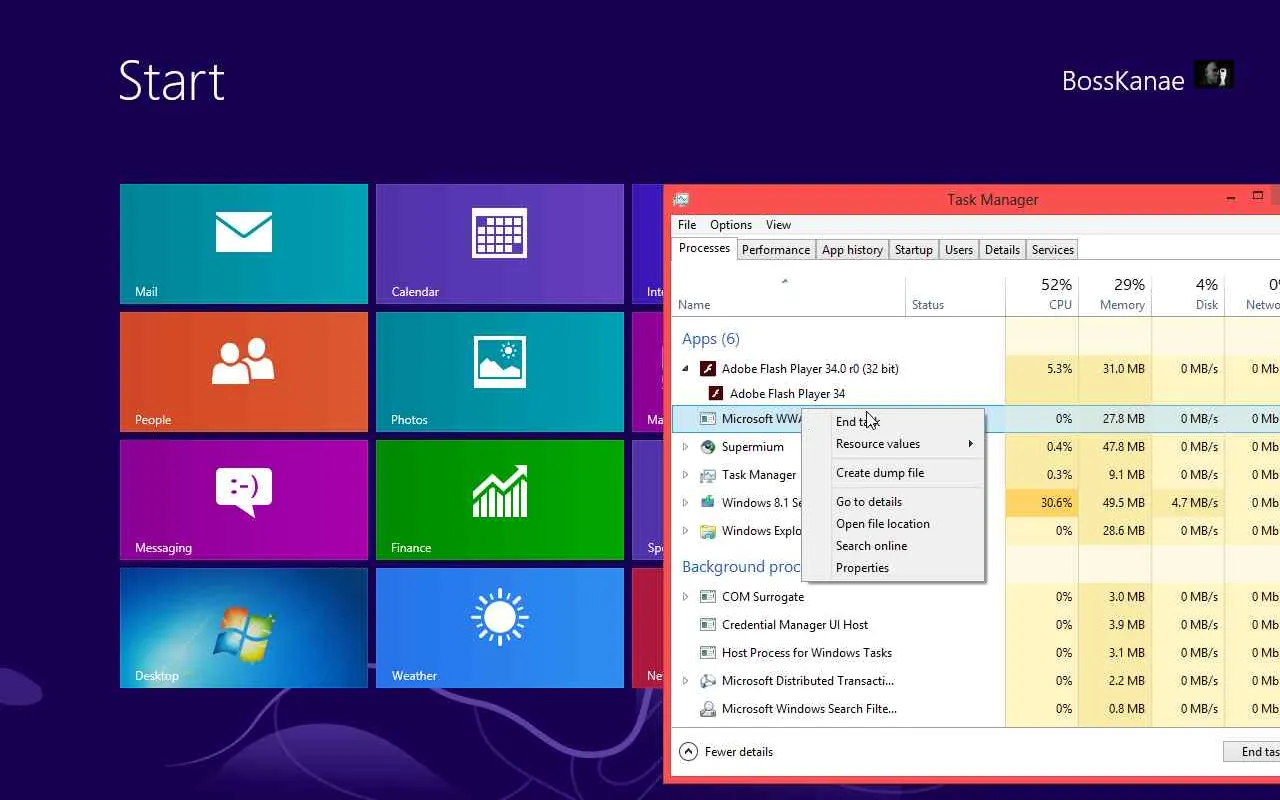This screenshot has height=800, width=1280.
Task: Click the Microsoft WW... process icon
Action: click(708, 419)
